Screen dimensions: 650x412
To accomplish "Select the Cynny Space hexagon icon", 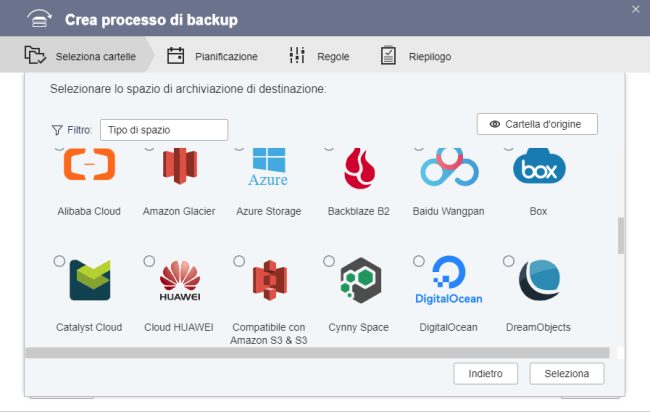I will coord(361,280).
